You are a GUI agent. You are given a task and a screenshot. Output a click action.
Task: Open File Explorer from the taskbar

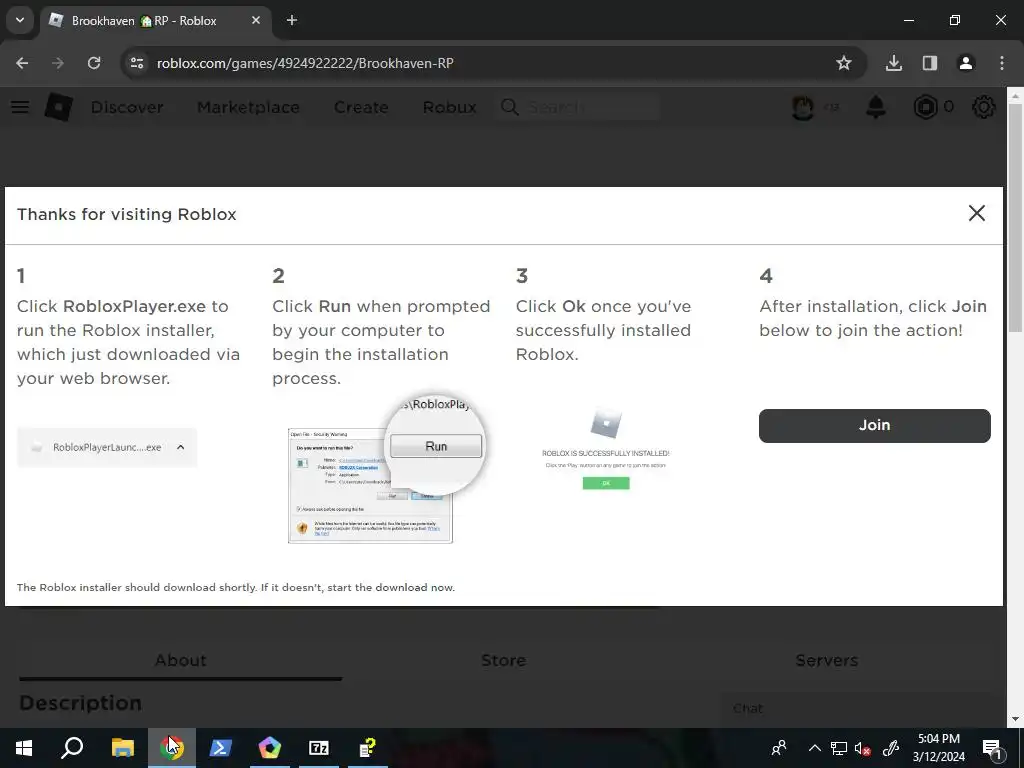pos(123,748)
